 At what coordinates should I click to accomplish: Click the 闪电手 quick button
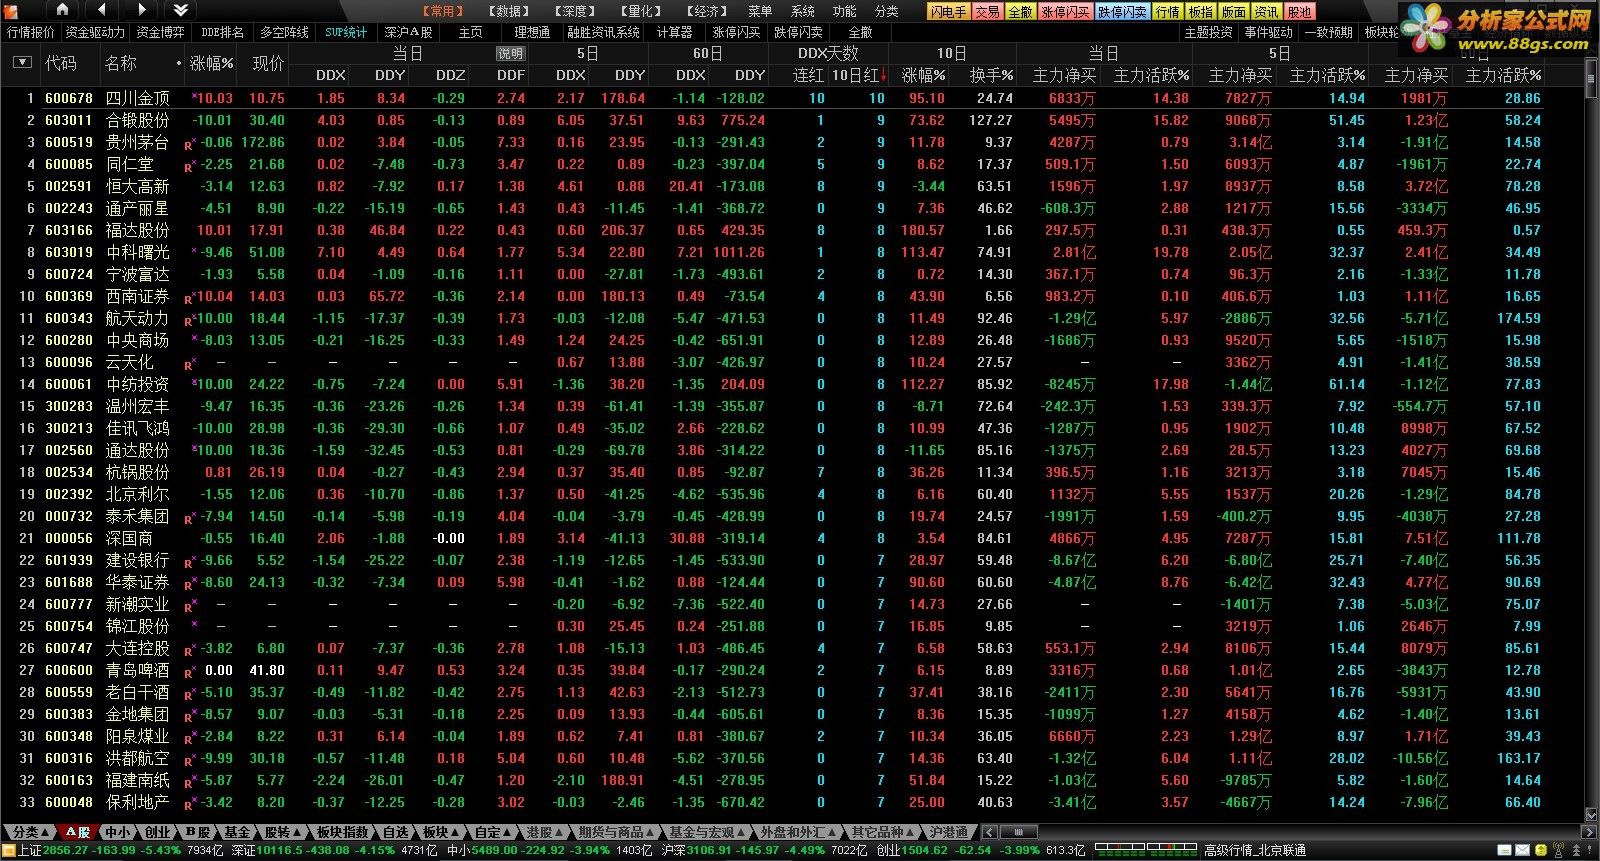(x=947, y=12)
